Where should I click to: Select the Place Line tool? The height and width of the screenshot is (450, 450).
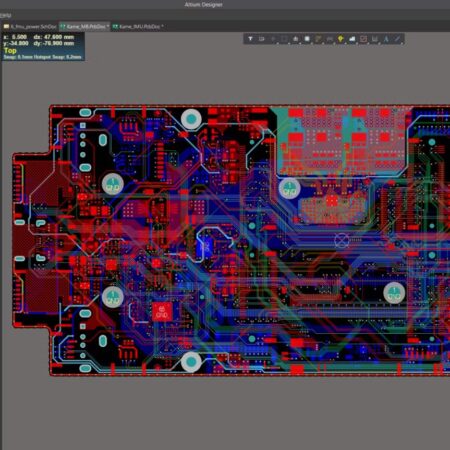point(397,39)
